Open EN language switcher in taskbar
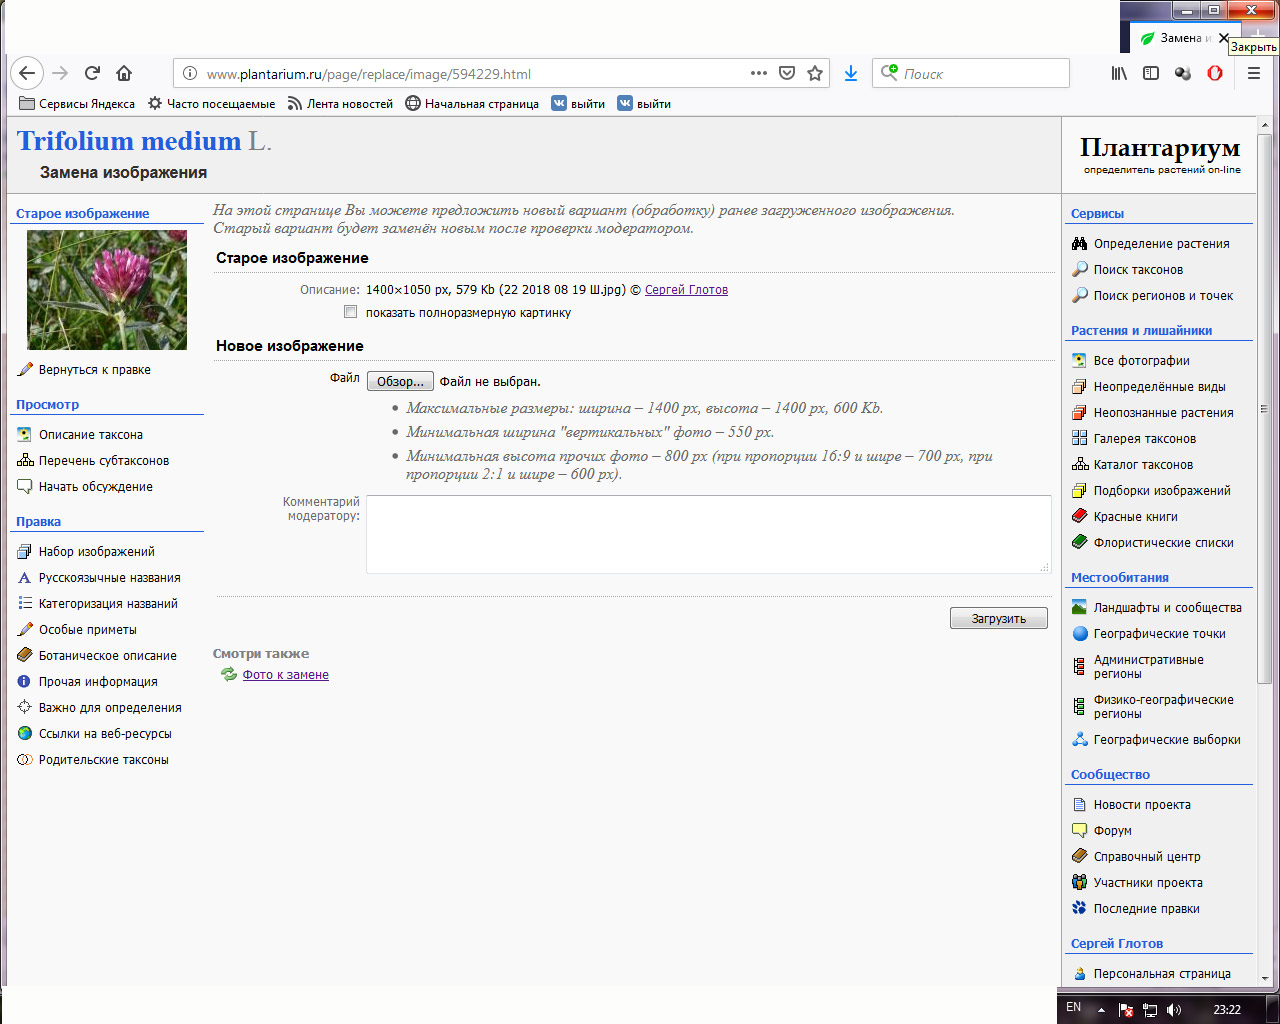Screen dimensions: 1280x1024 click(x=1073, y=1007)
